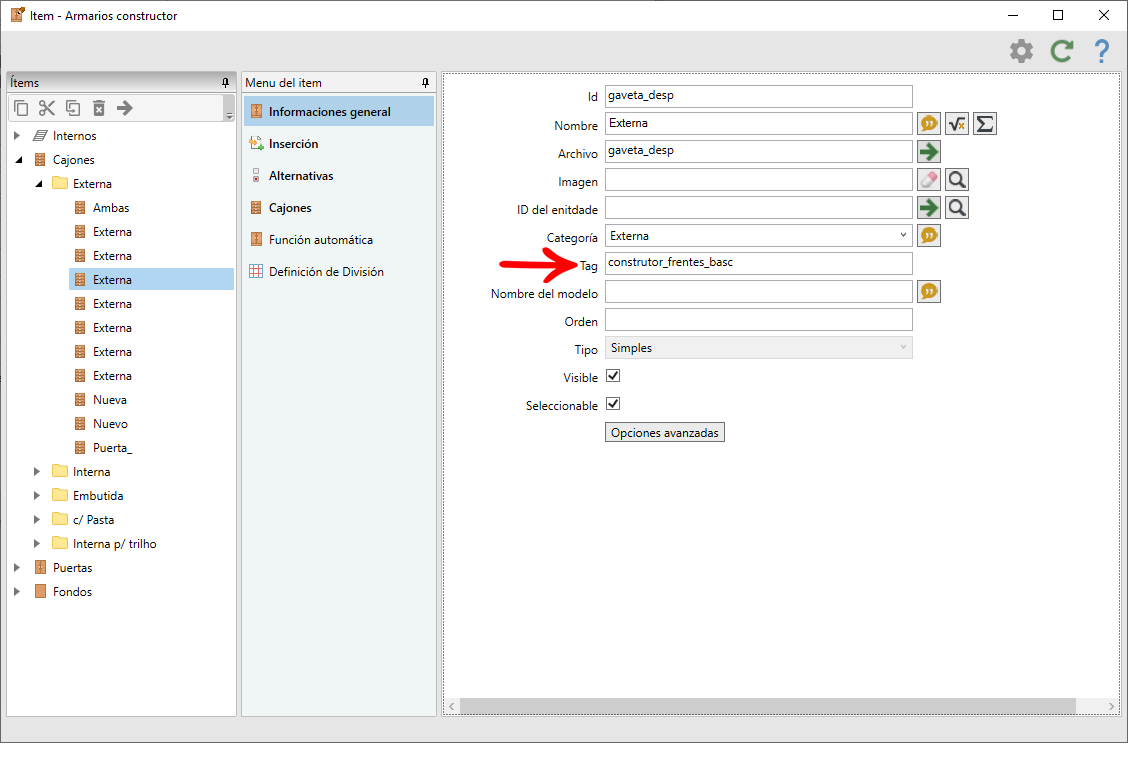Expand the c/ Pasta folder

[x=36, y=520]
